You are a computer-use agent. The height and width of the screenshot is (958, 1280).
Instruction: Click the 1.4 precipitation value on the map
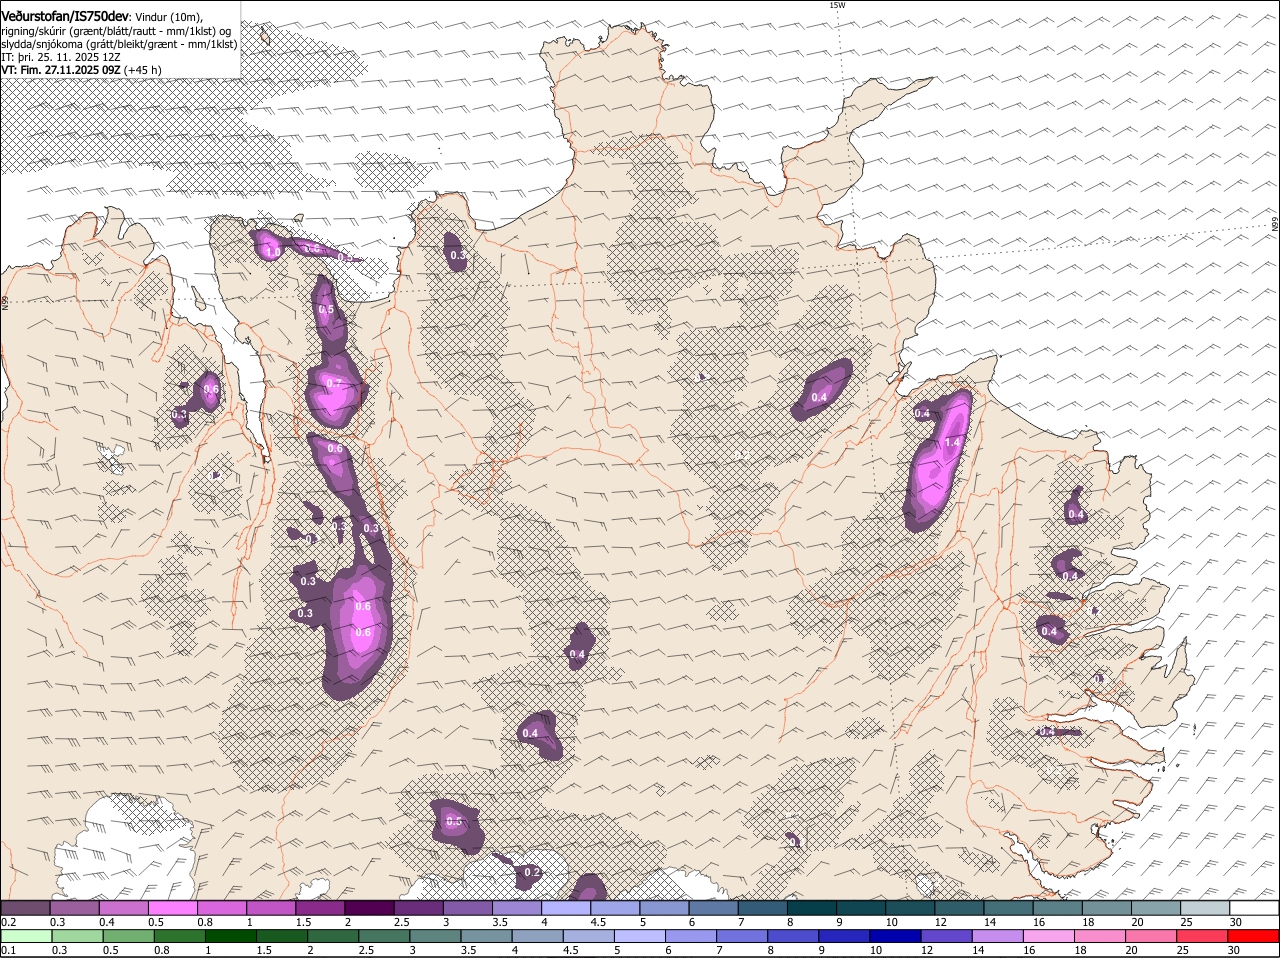click(952, 443)
